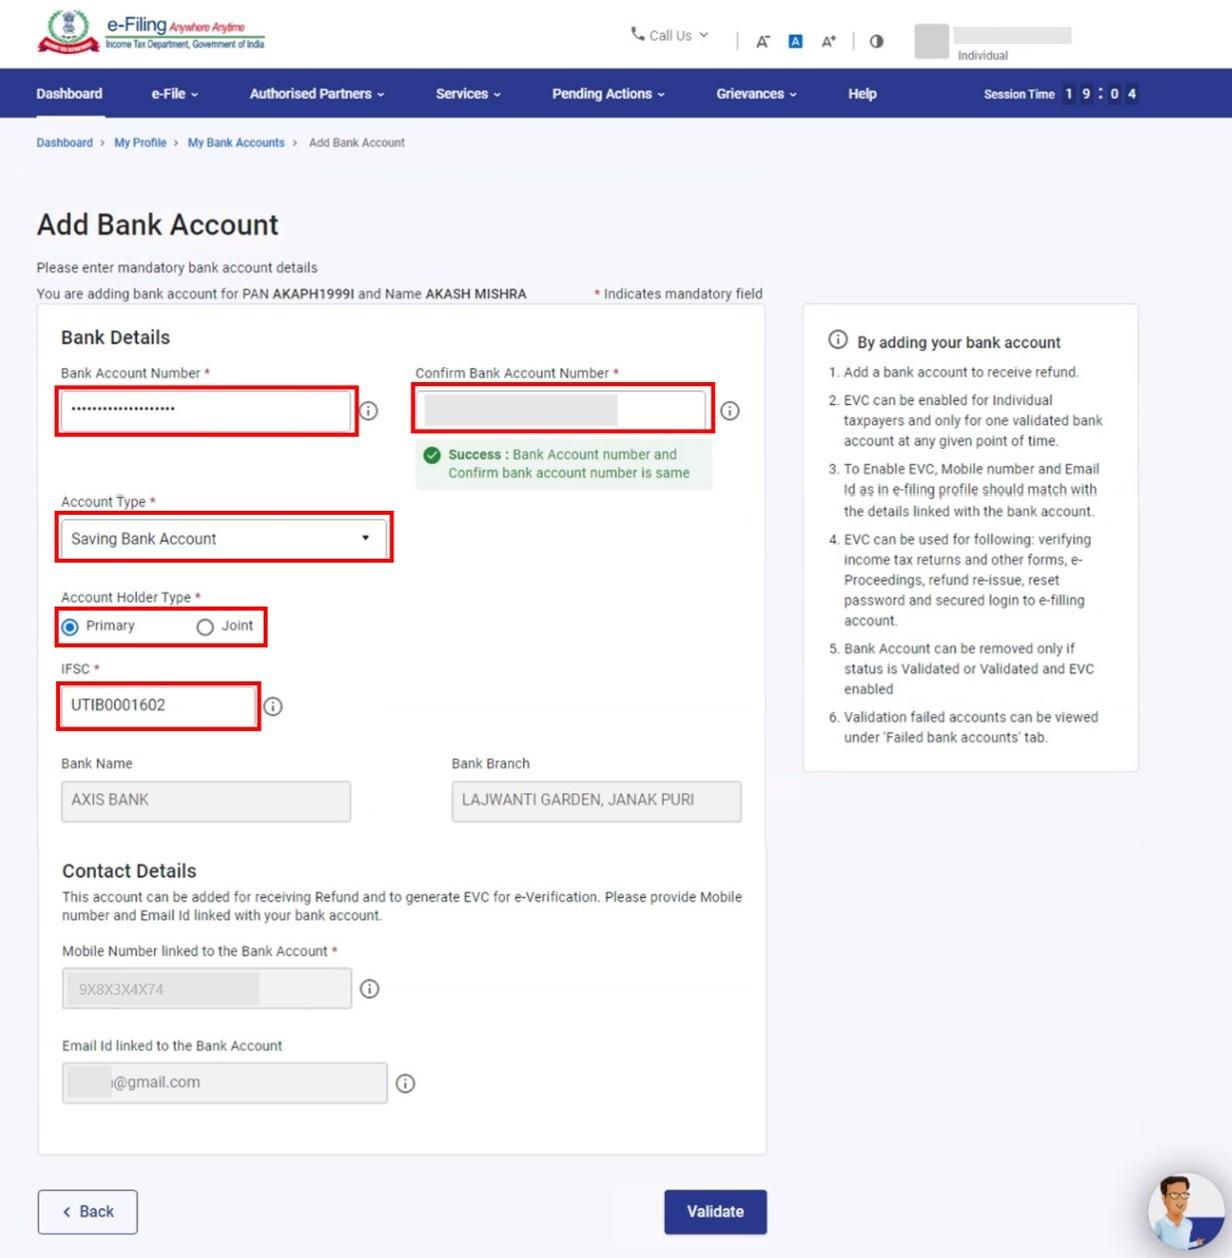Choose Joint as the account holder type

205,627
